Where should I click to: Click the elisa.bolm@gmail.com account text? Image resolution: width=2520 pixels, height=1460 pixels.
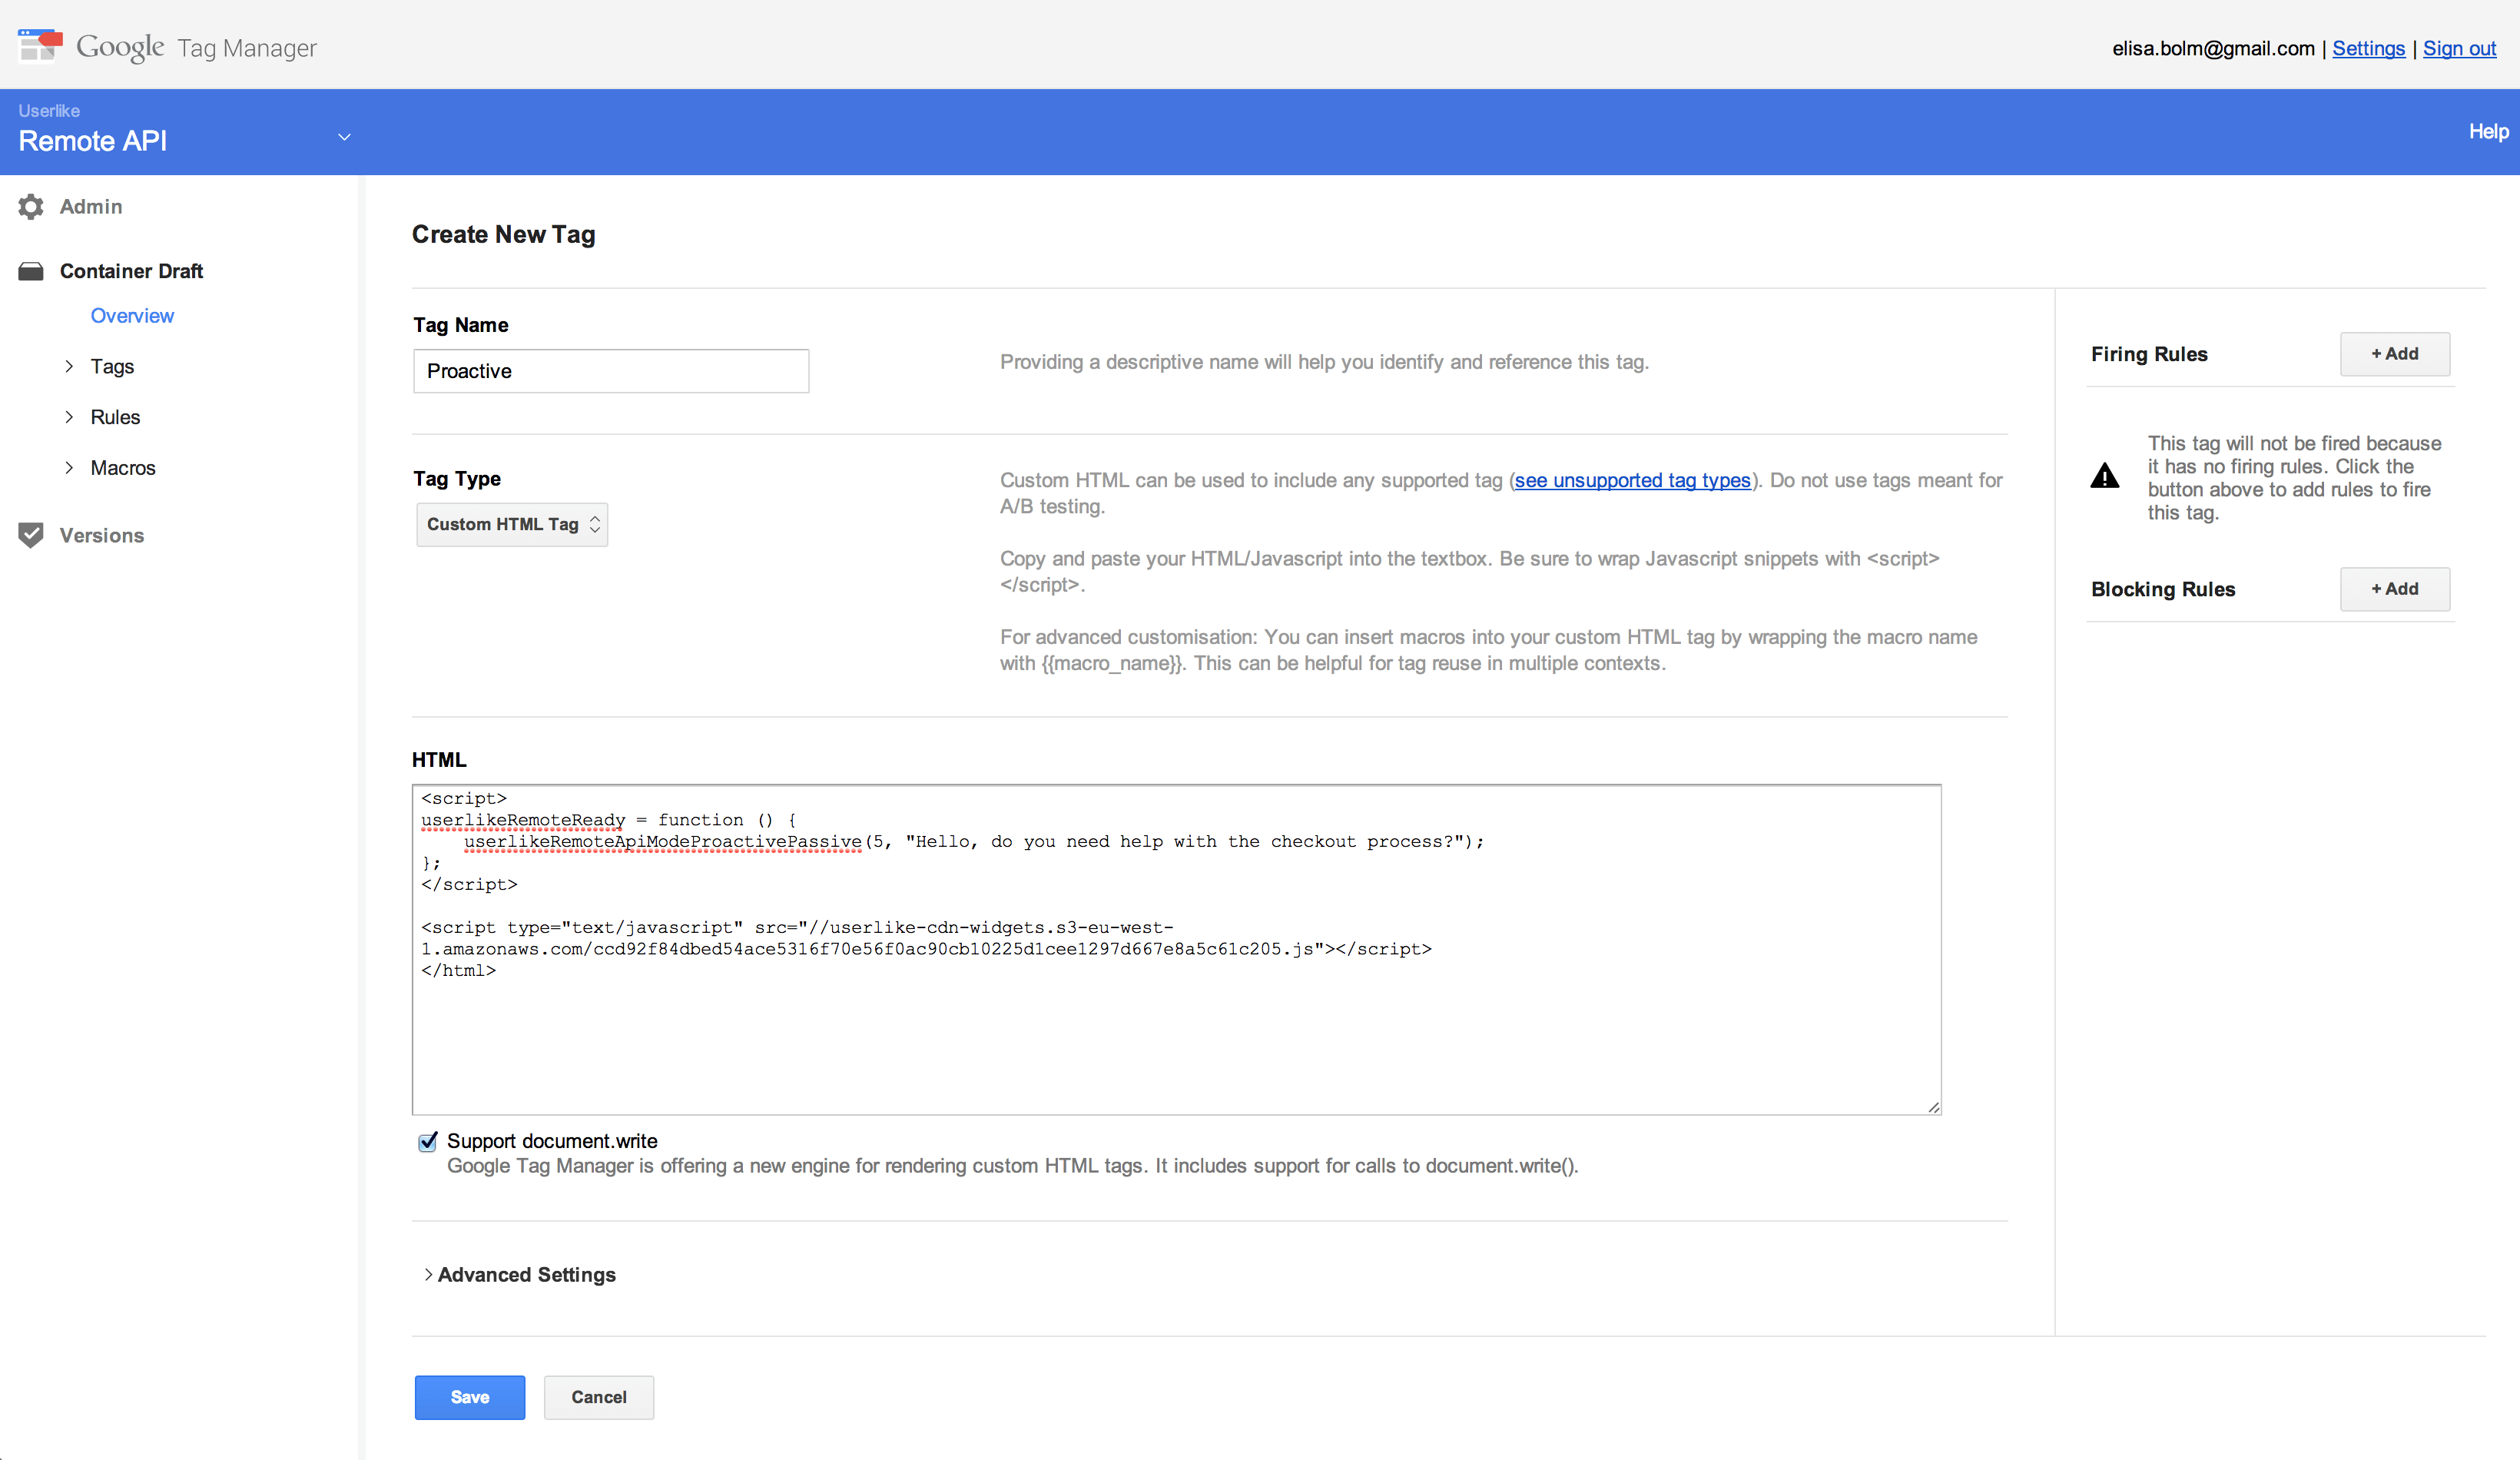pyautogui.click(x=2213, y=48)
